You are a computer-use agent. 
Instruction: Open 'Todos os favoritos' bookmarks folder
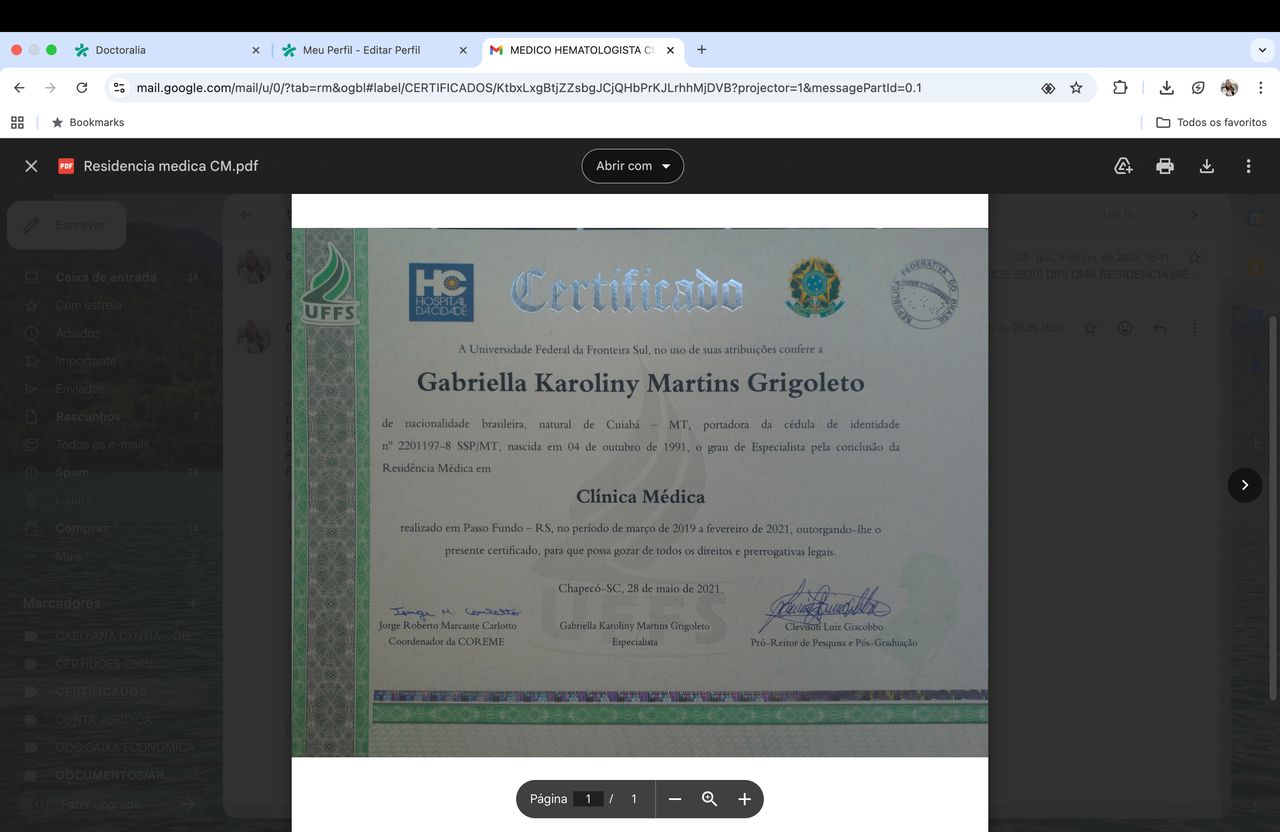(1211, 122)
